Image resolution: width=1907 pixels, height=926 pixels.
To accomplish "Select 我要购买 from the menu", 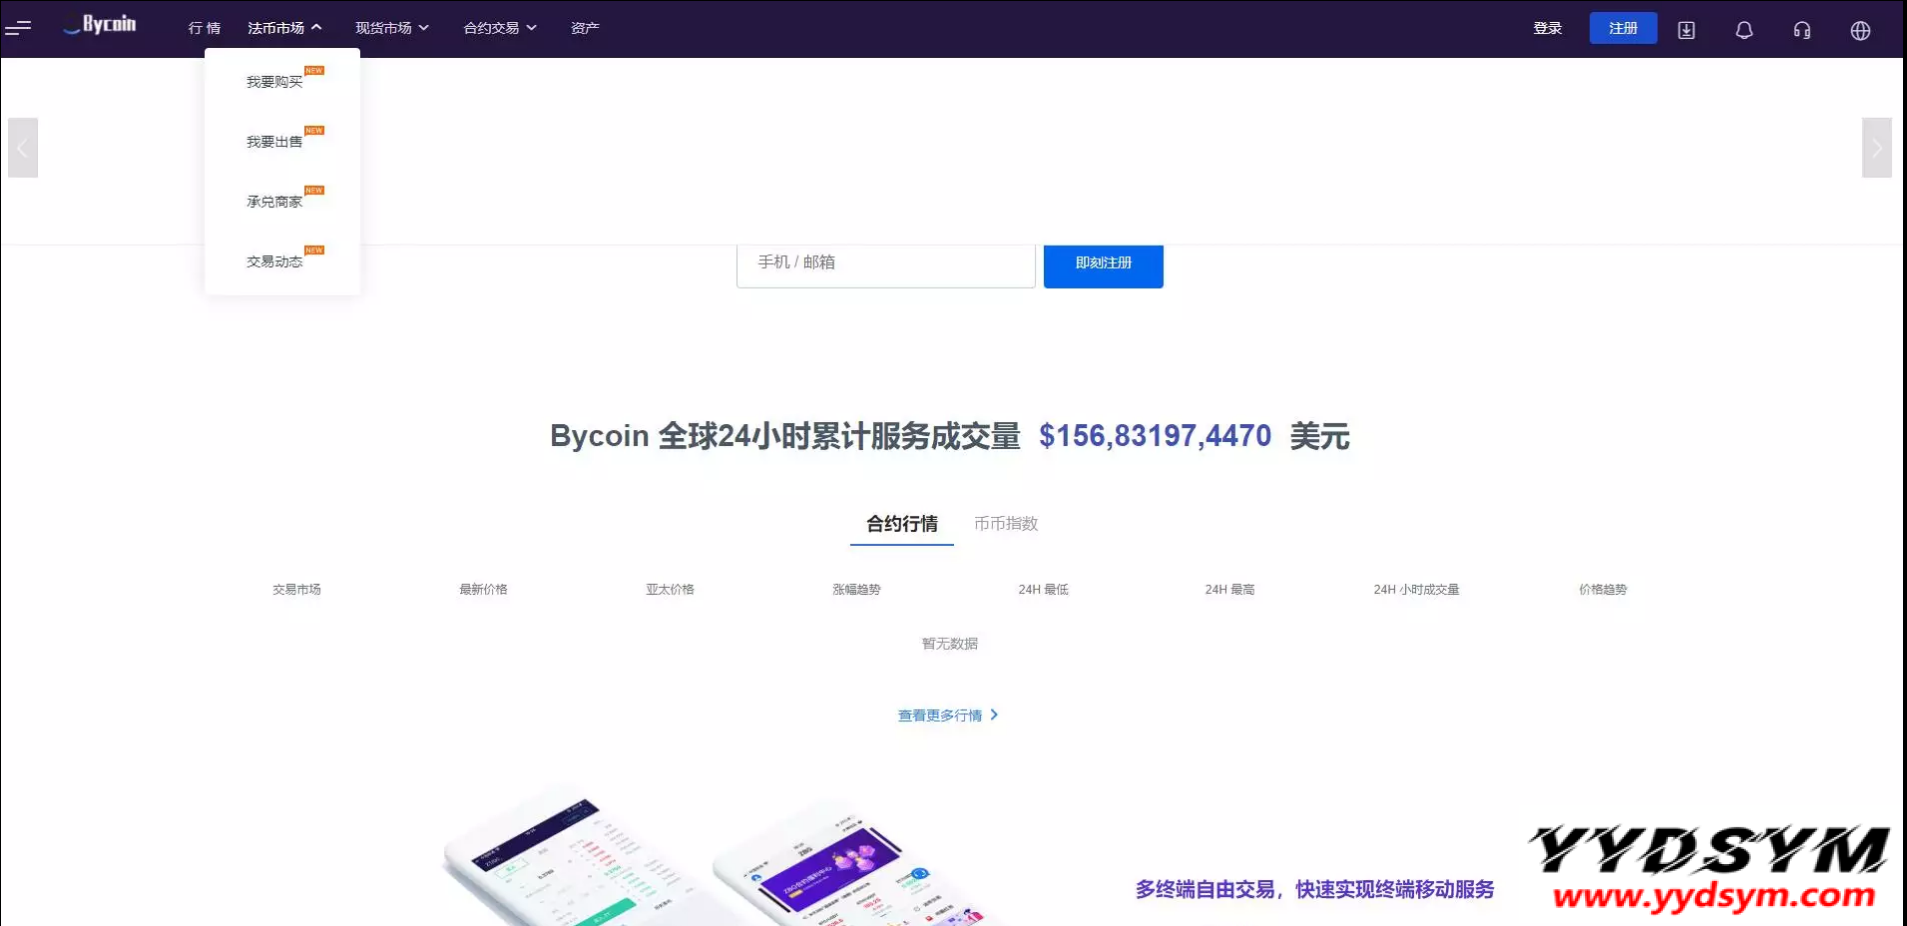I will [275, 82].
